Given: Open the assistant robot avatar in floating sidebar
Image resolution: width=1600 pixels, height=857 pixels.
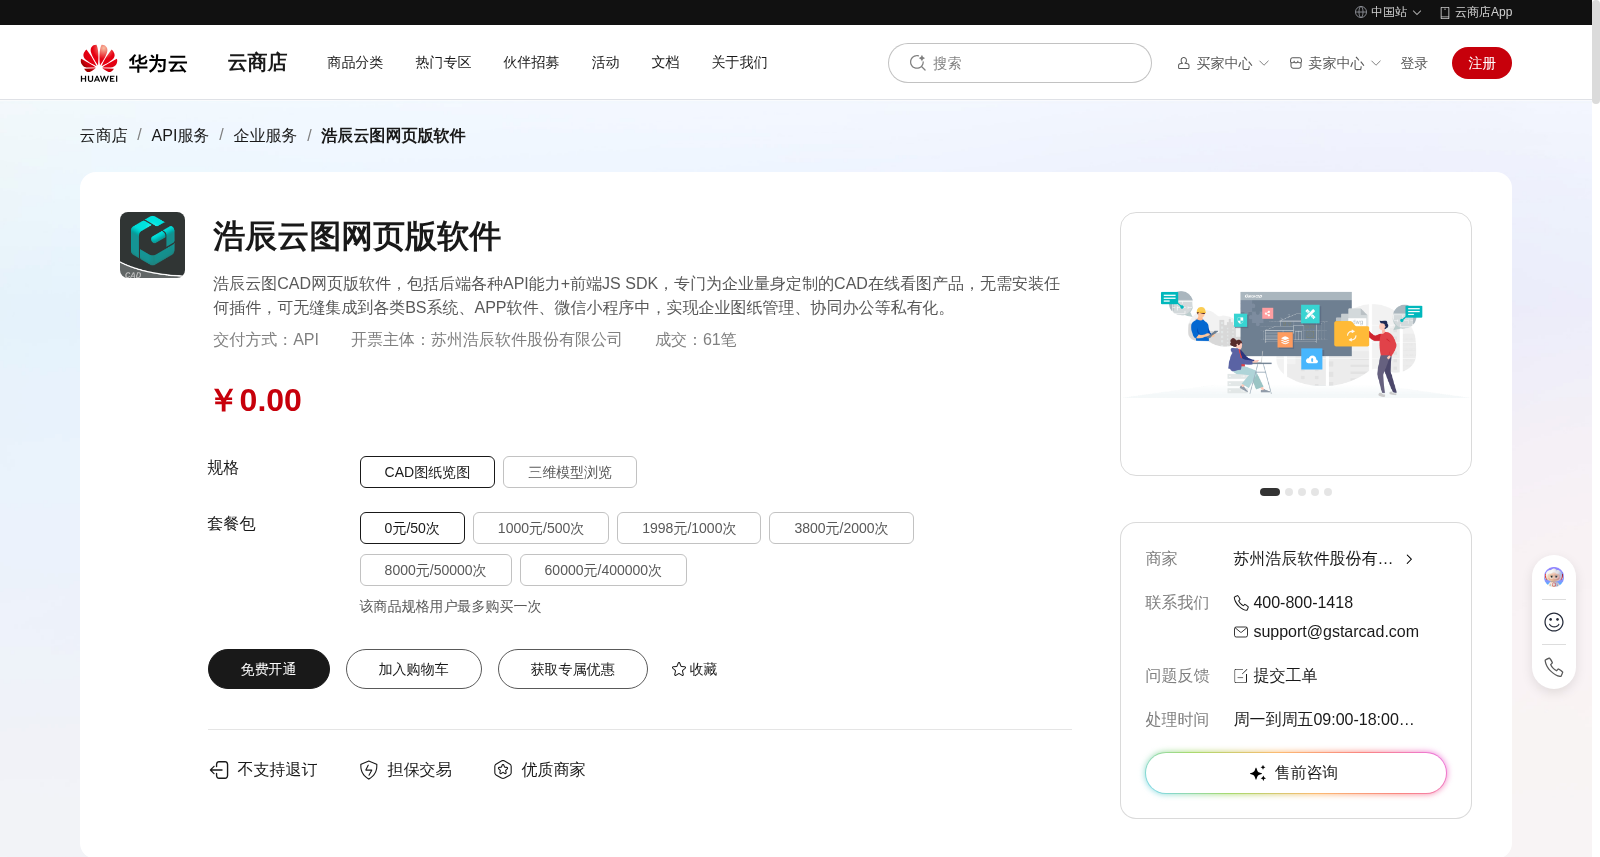Looking at the screenshot, I should [1554, 577].
